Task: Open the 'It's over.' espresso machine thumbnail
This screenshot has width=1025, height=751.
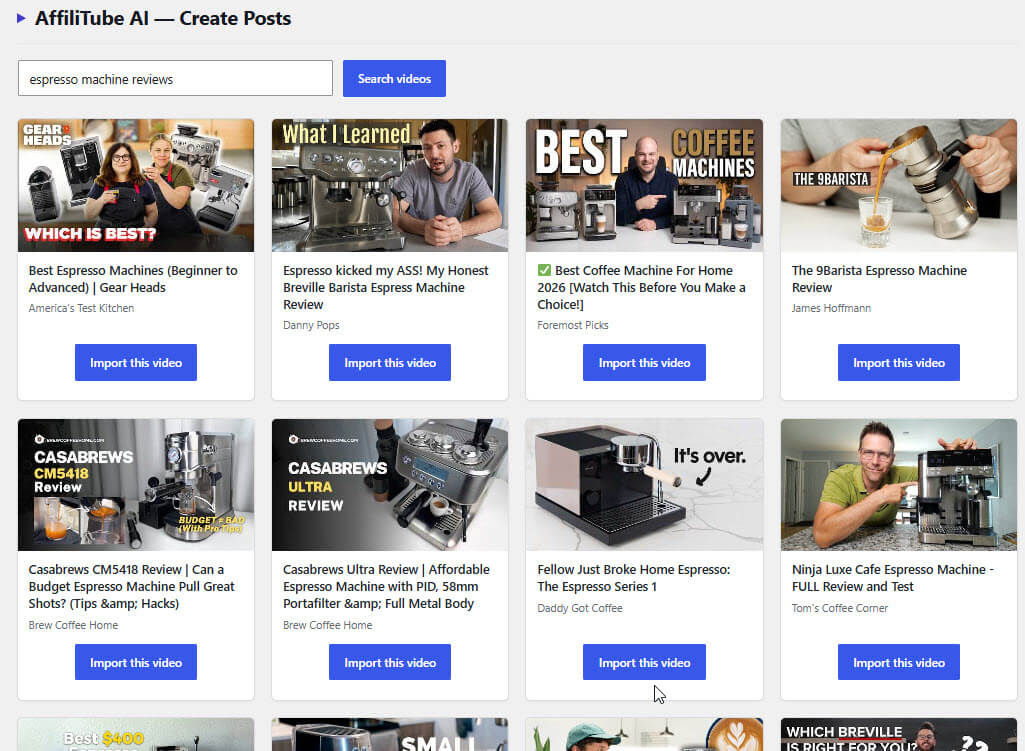Action: coord(645,485)
